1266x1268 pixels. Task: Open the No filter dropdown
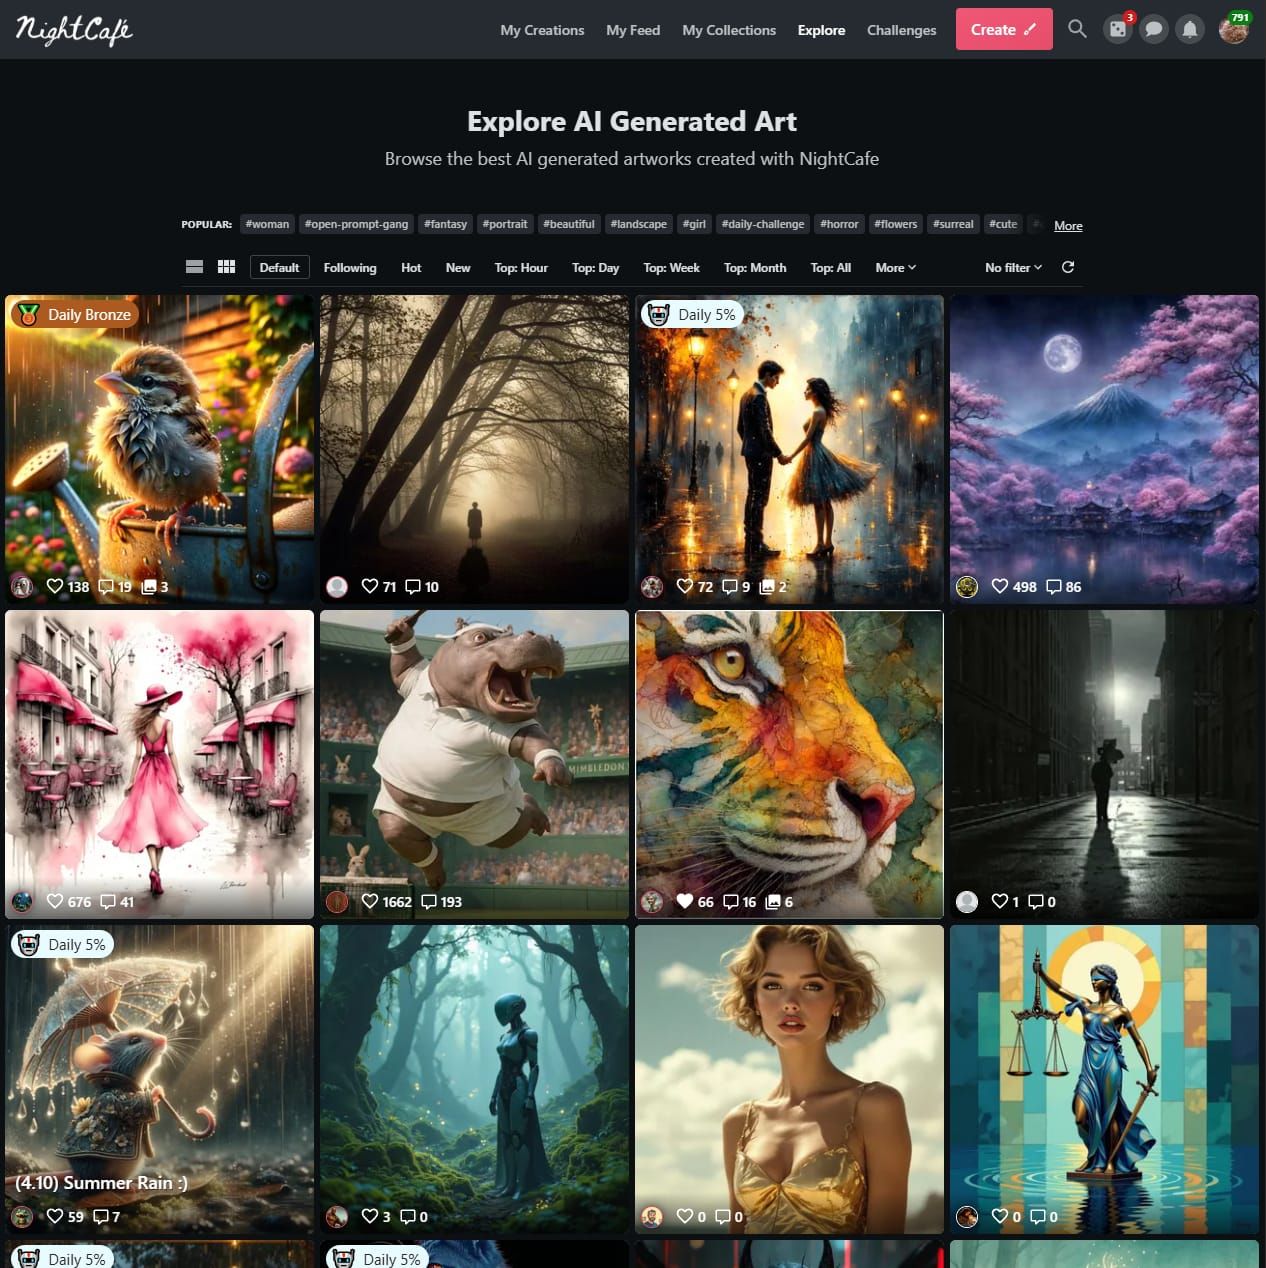click(x=1013, y=268)
